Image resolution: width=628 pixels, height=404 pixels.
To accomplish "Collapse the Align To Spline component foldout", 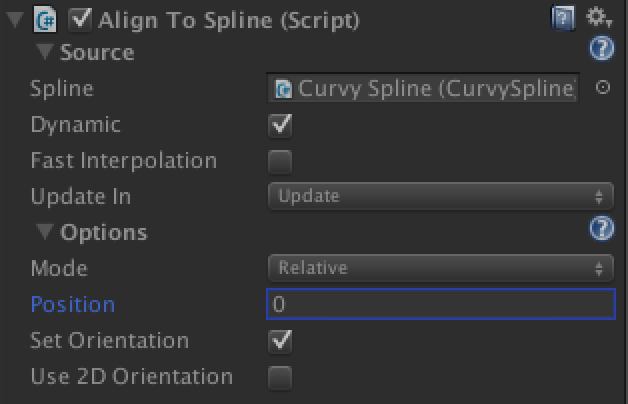I will tap(15, 20).
